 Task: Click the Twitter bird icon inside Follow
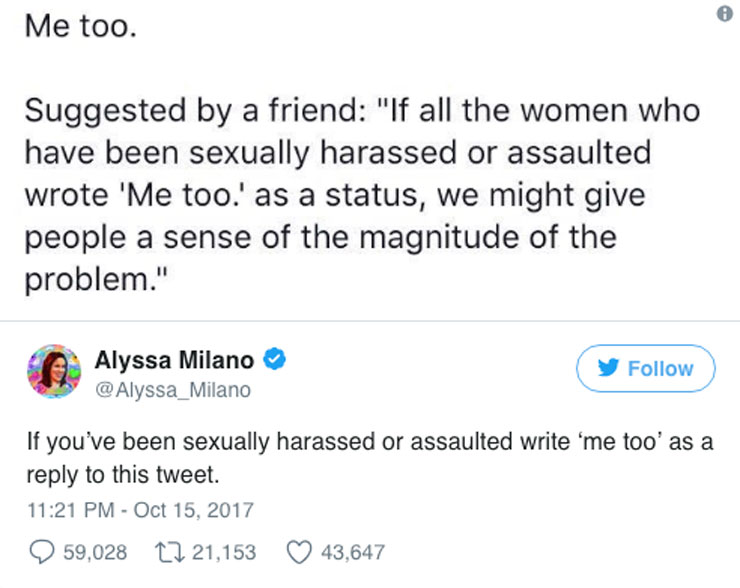tap(607, 368)
